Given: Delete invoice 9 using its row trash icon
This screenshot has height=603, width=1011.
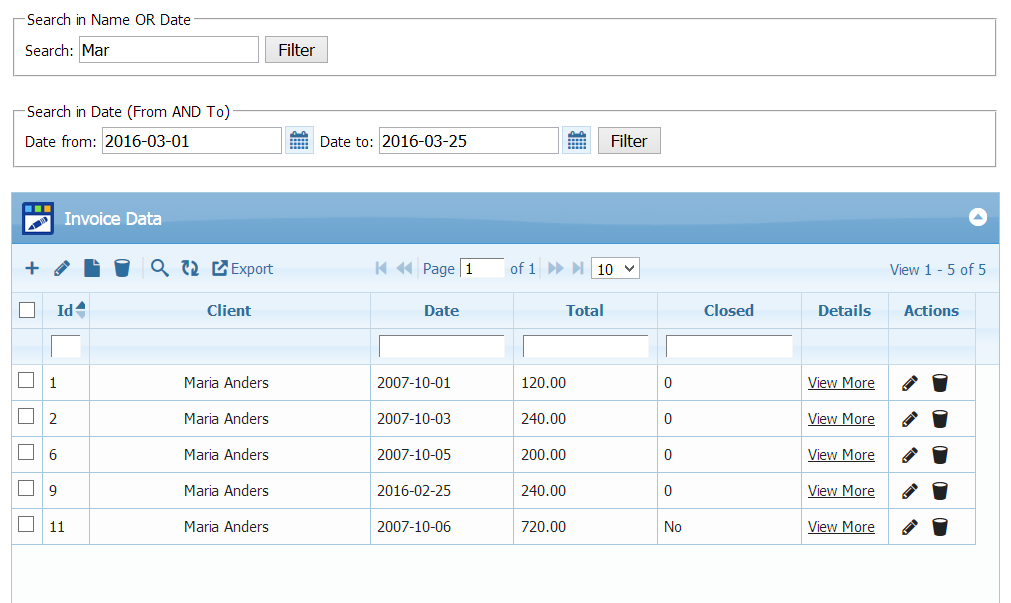Looking at the screenshot, I should tap(940, 491).
